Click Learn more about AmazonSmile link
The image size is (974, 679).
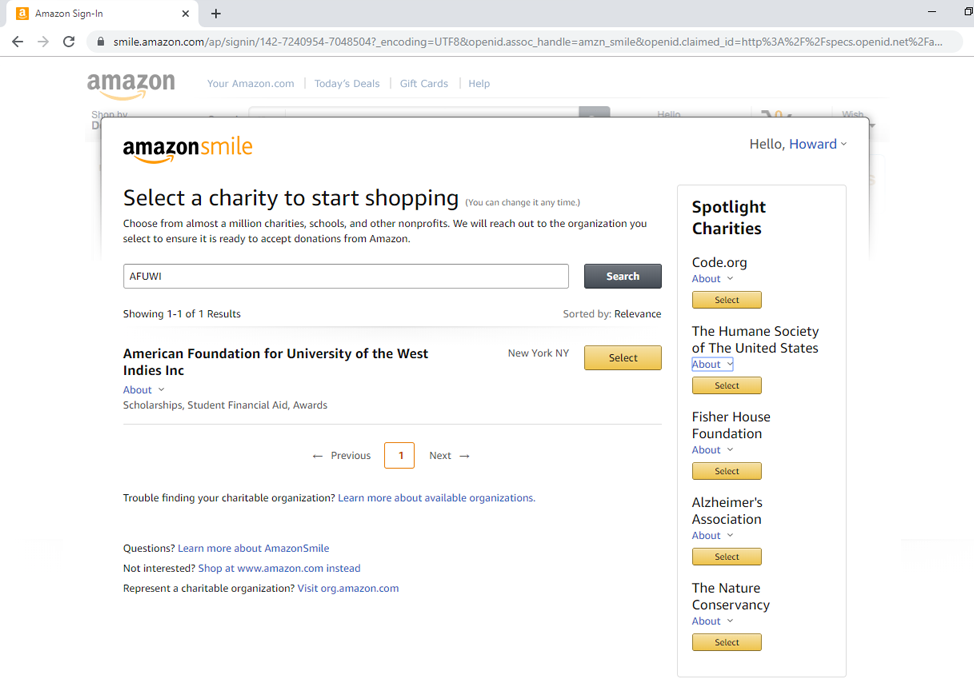[253, 549]
